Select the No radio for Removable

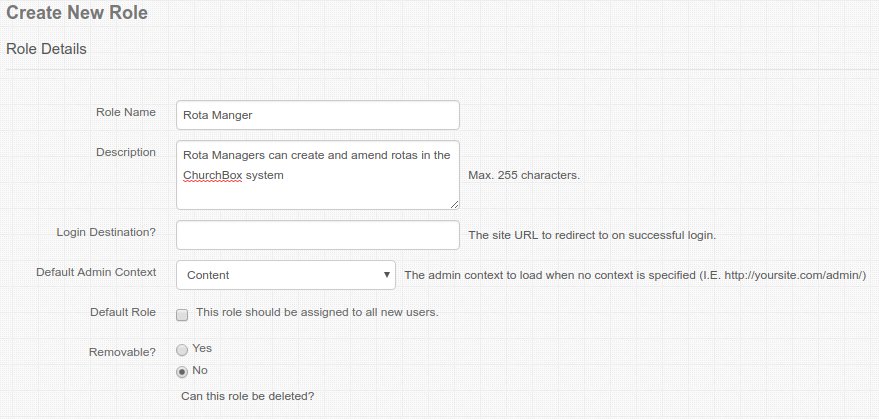click(x=182, y=371)
